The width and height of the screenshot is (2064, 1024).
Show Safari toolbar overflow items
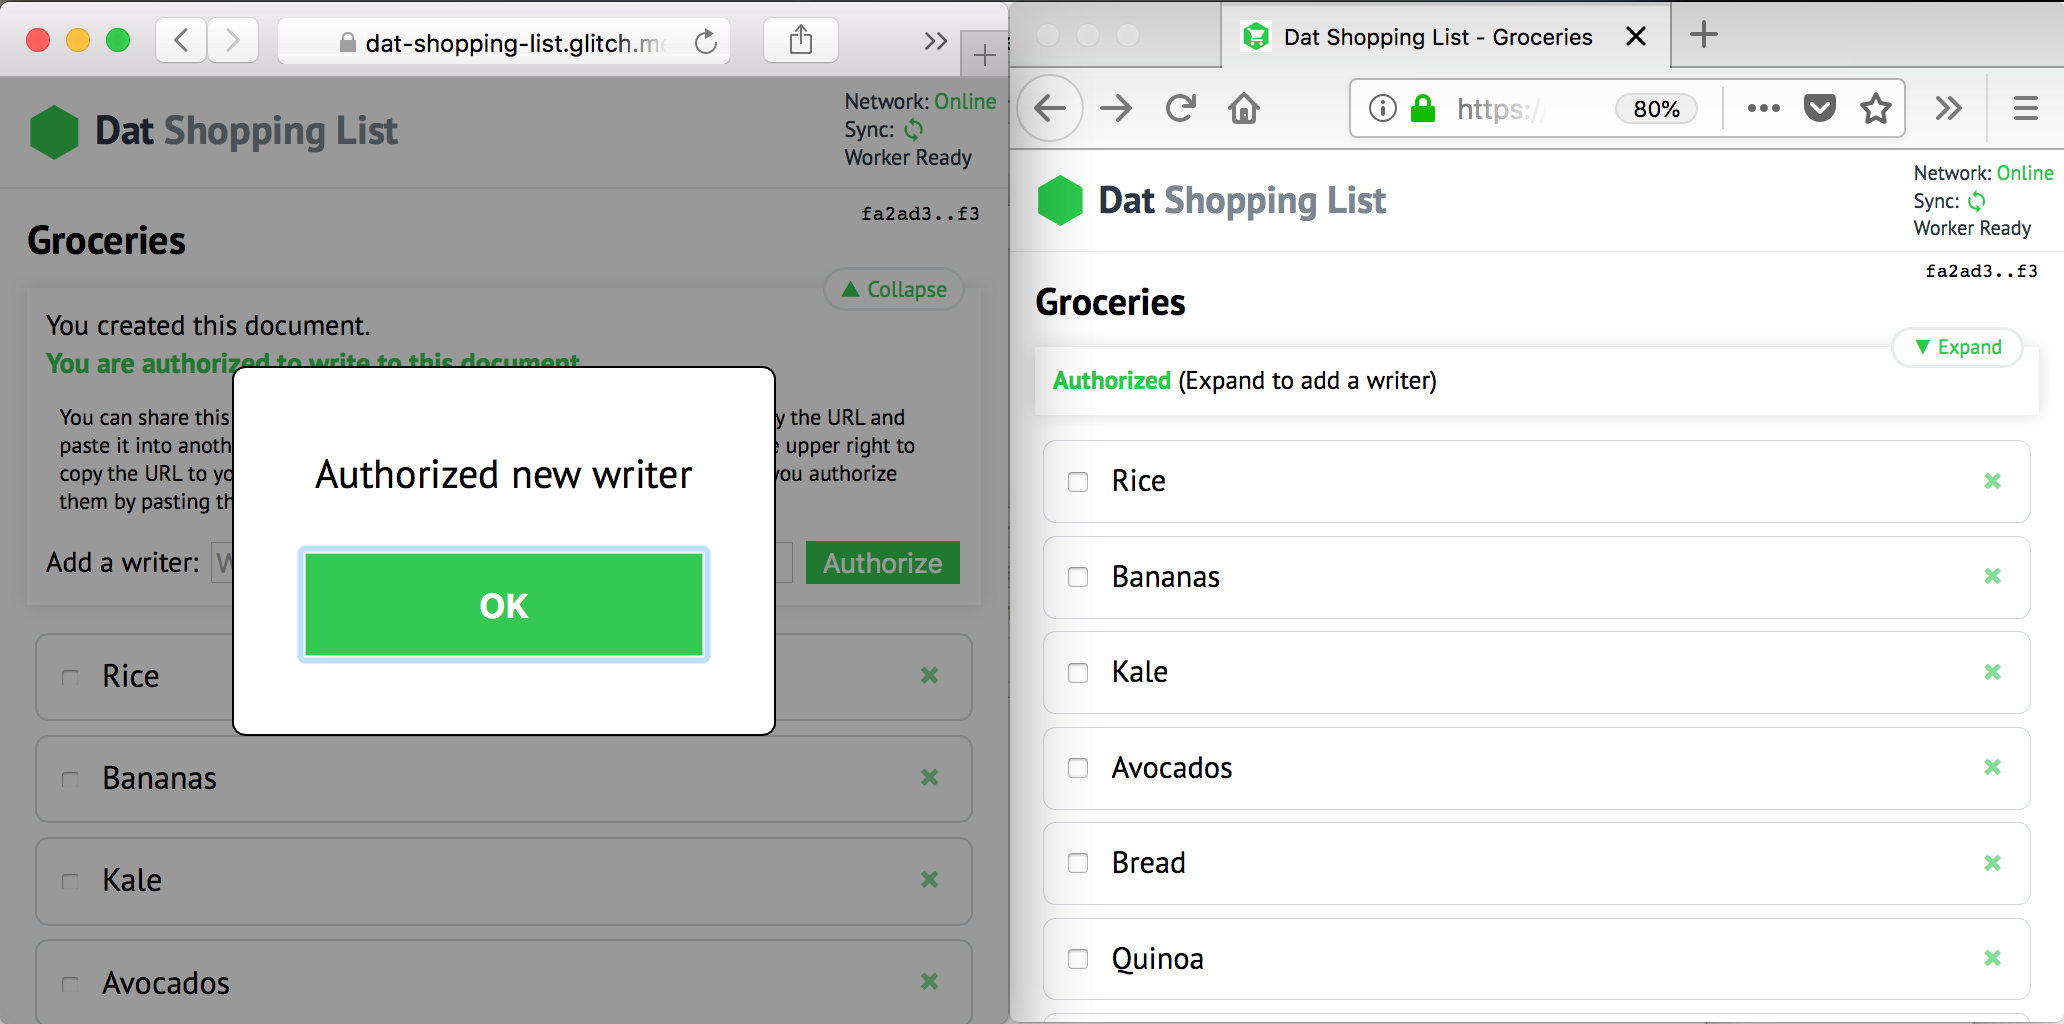[x=935, y=41]
